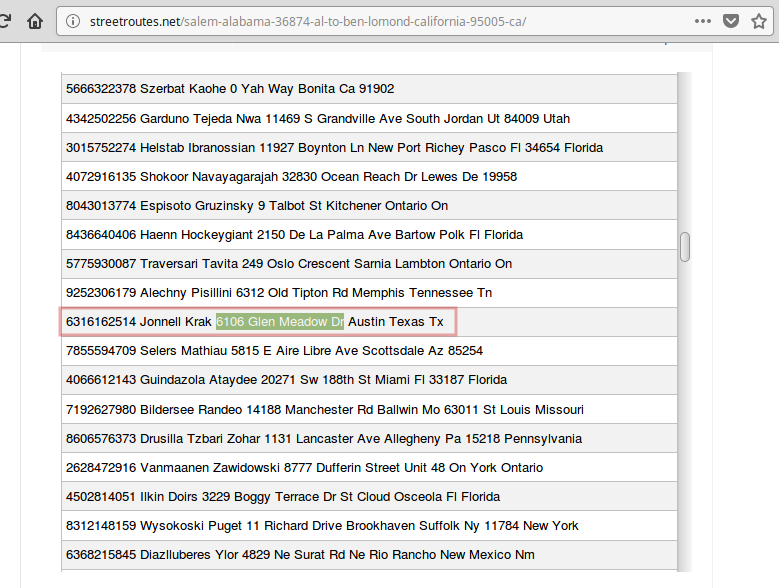This screenshot has height=588, width=779.
Task: Open the browser home page icon
Action: [35, 21]
